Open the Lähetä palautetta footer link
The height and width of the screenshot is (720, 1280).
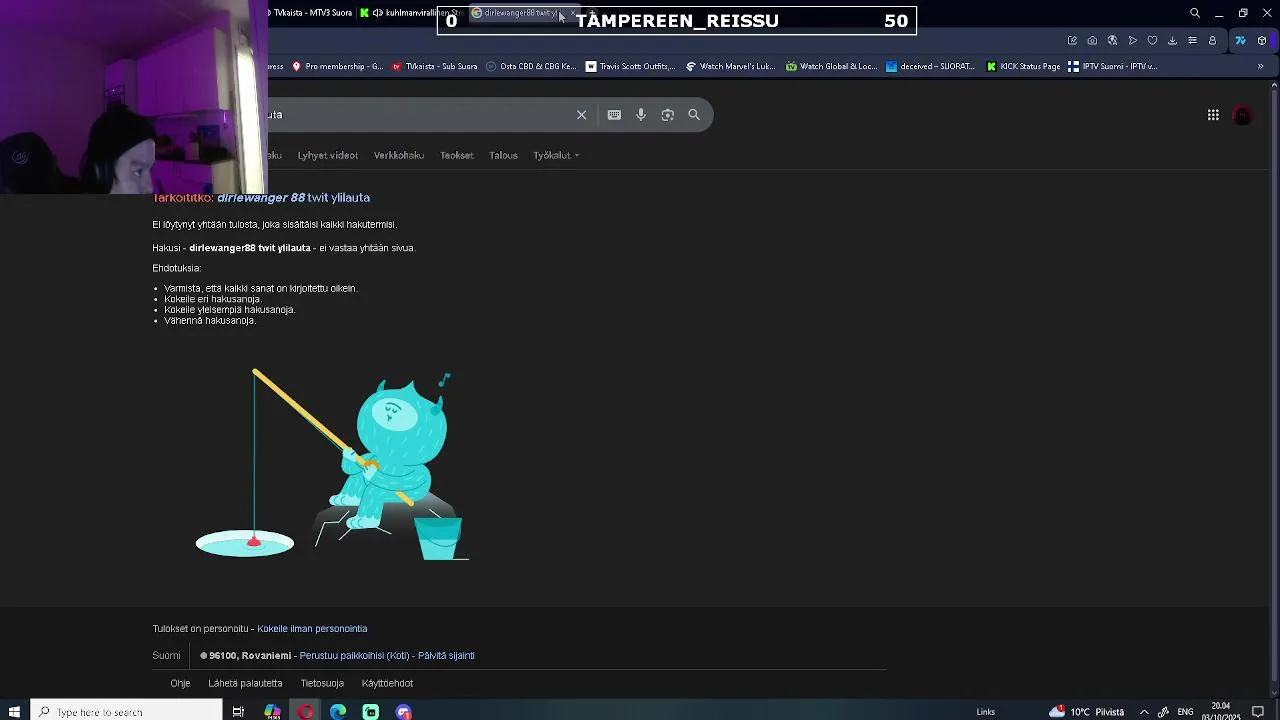click(245, 683)
